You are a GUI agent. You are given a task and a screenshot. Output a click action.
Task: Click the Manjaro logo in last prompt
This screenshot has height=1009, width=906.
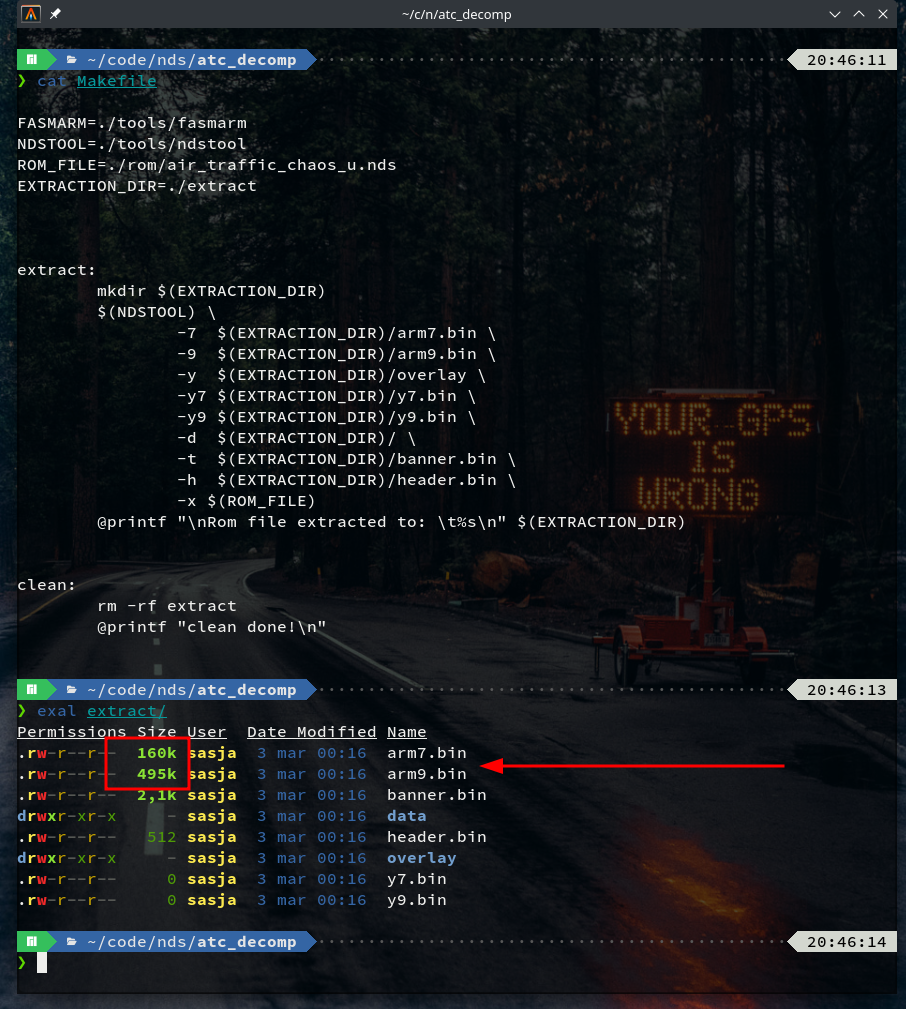click(x=32, y=942)
